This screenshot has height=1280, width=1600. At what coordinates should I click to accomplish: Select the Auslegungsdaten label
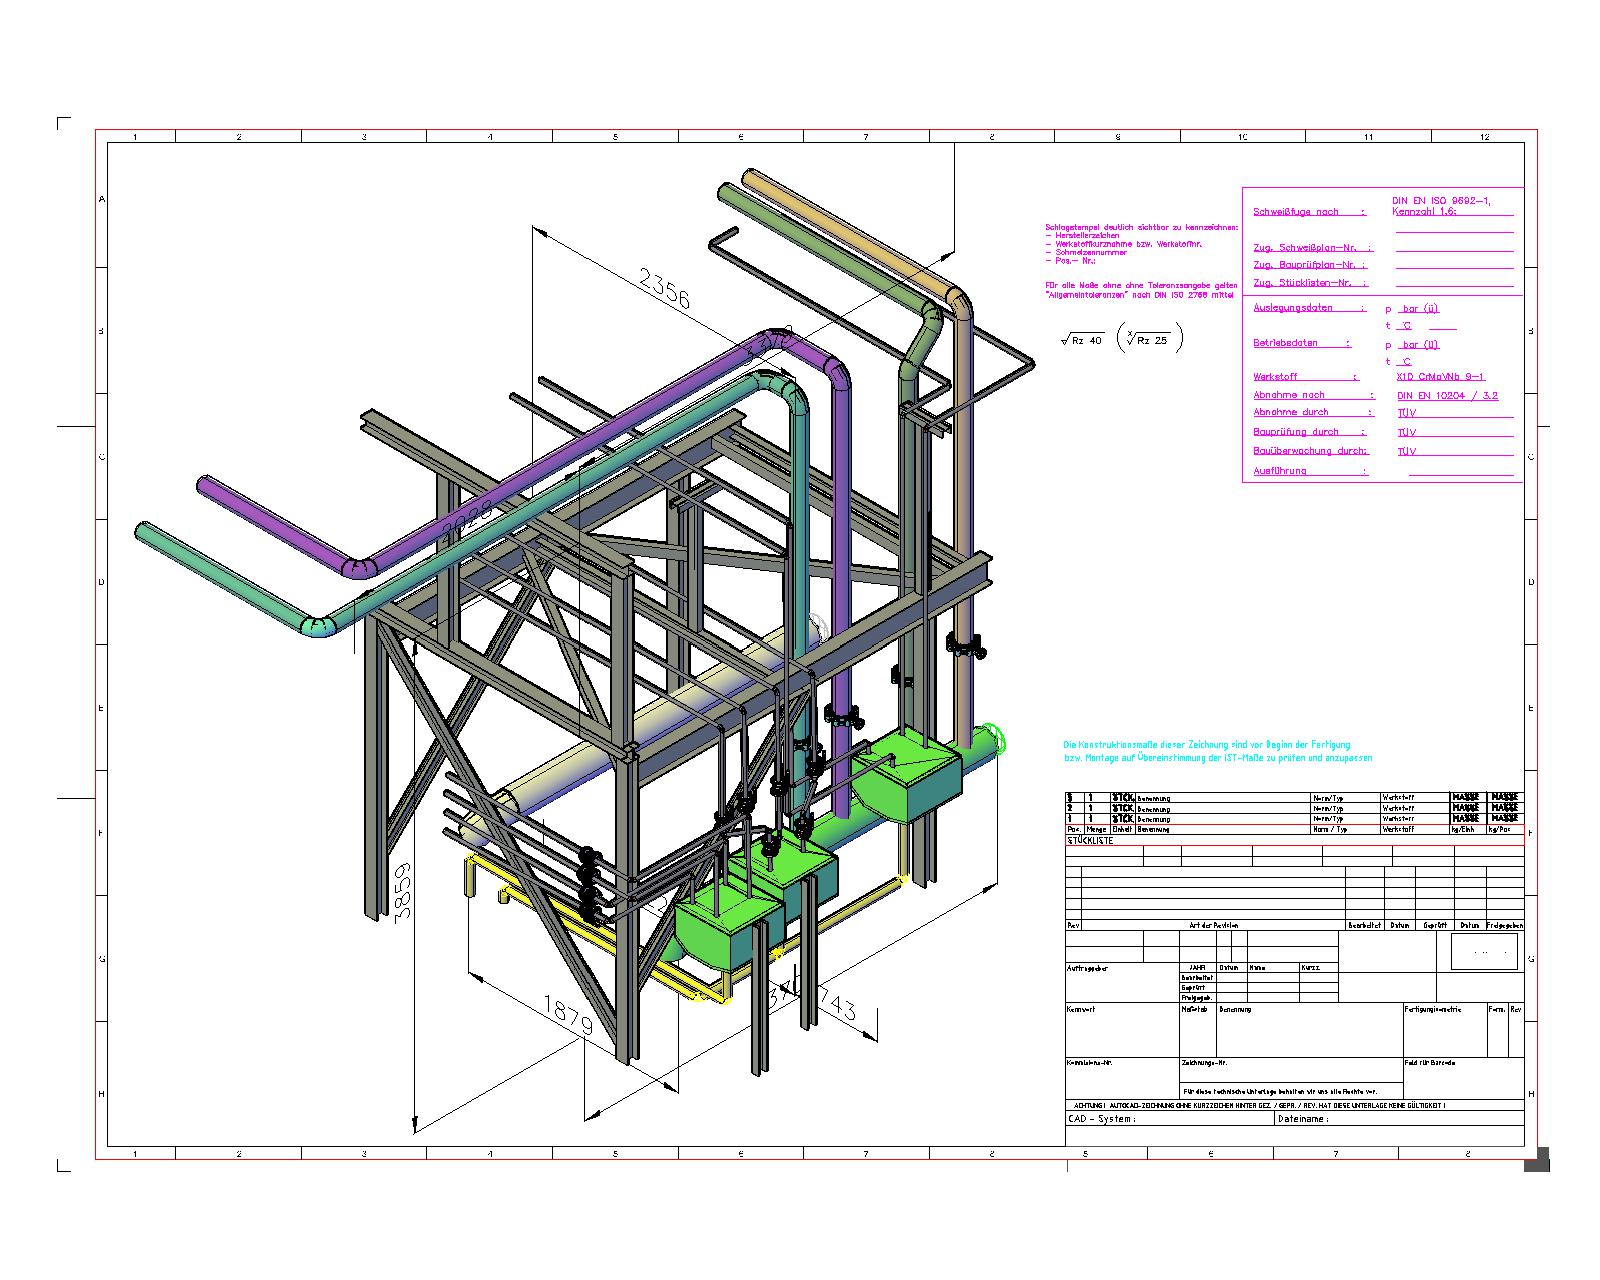coord(1293,308)
